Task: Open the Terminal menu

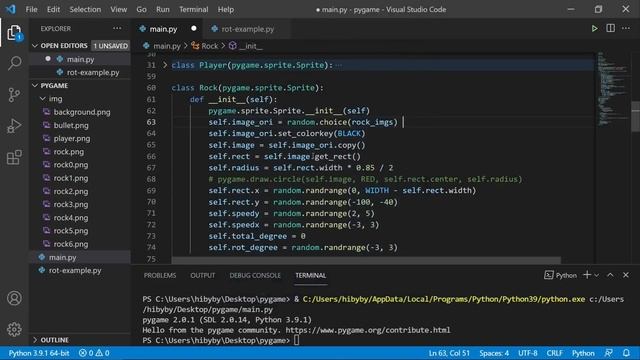Action: pyautogui.click(x=193, y=9)
